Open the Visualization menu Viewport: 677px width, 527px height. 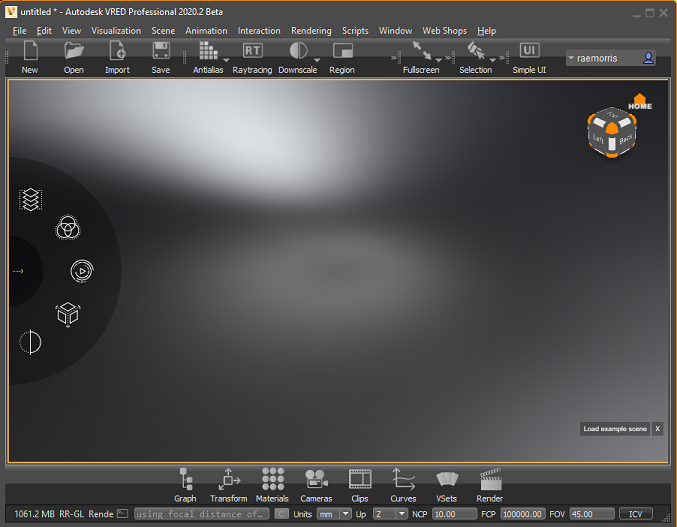116,31
